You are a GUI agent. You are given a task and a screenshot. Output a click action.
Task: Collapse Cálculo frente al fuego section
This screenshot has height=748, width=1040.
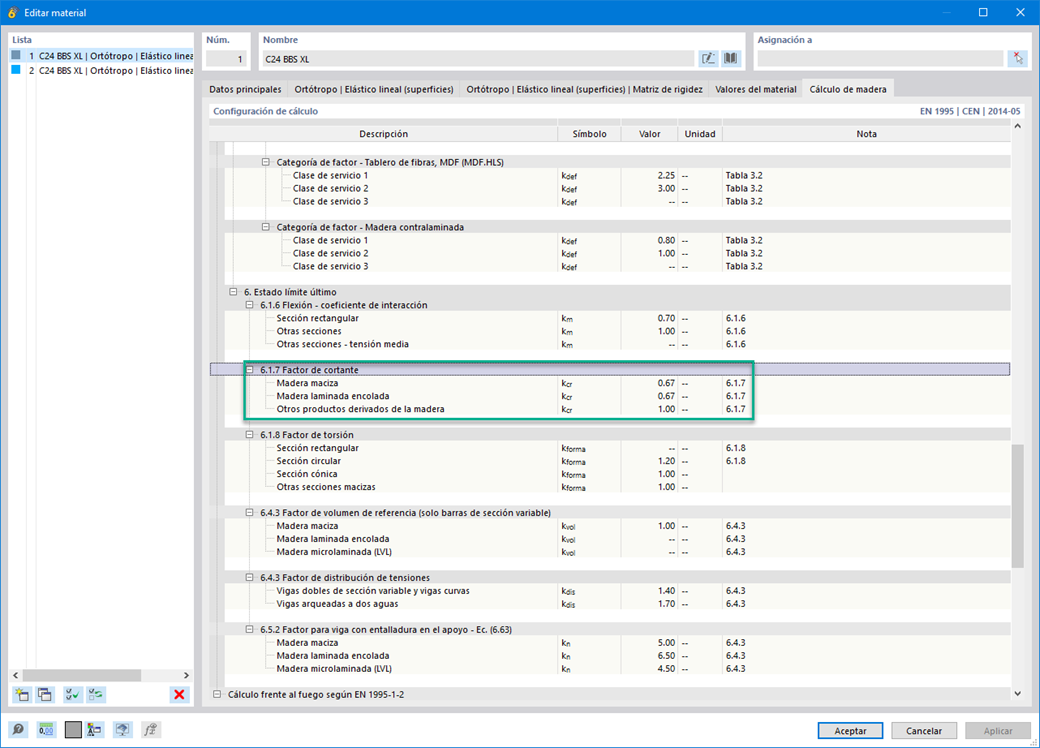(x=217, y=694)
